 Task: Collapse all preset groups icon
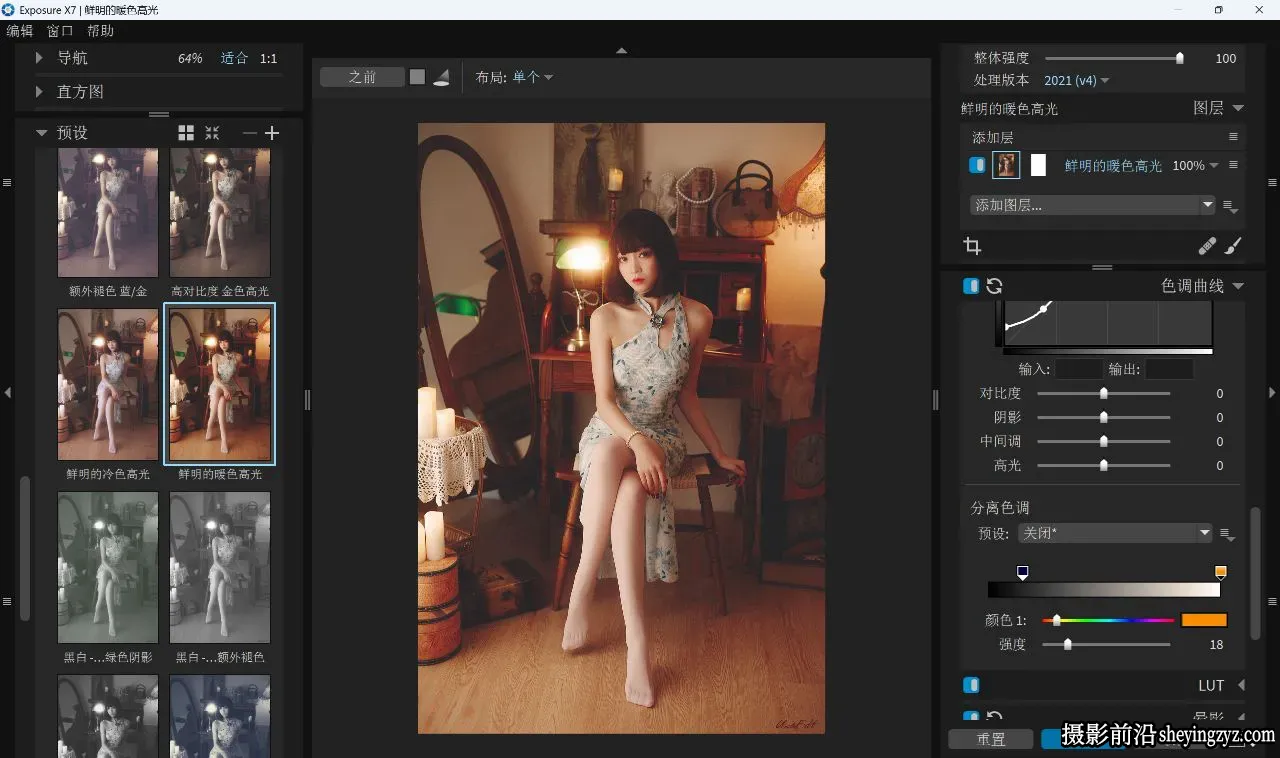[x=212, y=133]
